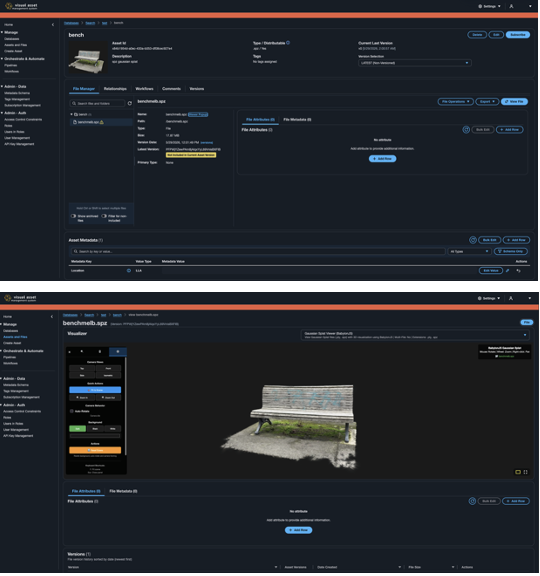Switch to the Comments tab
Image resolution: width=540 pixels, height=576 pixels.
(171, 89)
